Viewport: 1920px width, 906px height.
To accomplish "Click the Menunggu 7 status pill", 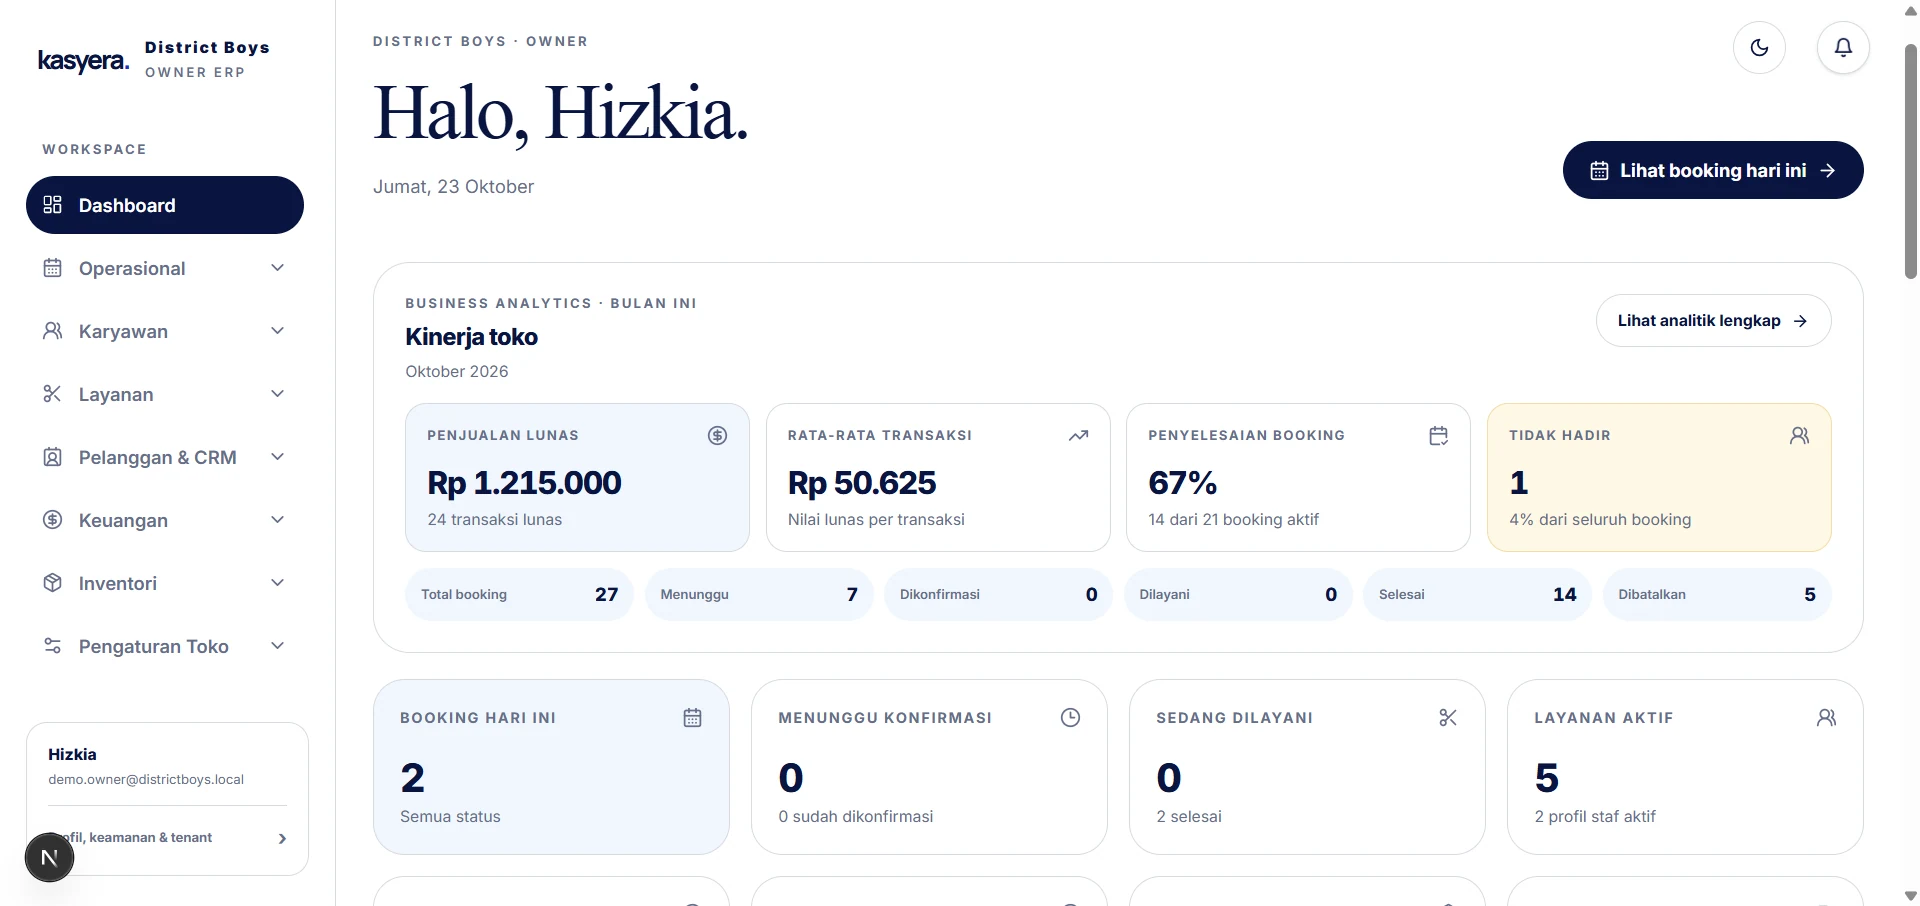I will click(x=759, y=594).
